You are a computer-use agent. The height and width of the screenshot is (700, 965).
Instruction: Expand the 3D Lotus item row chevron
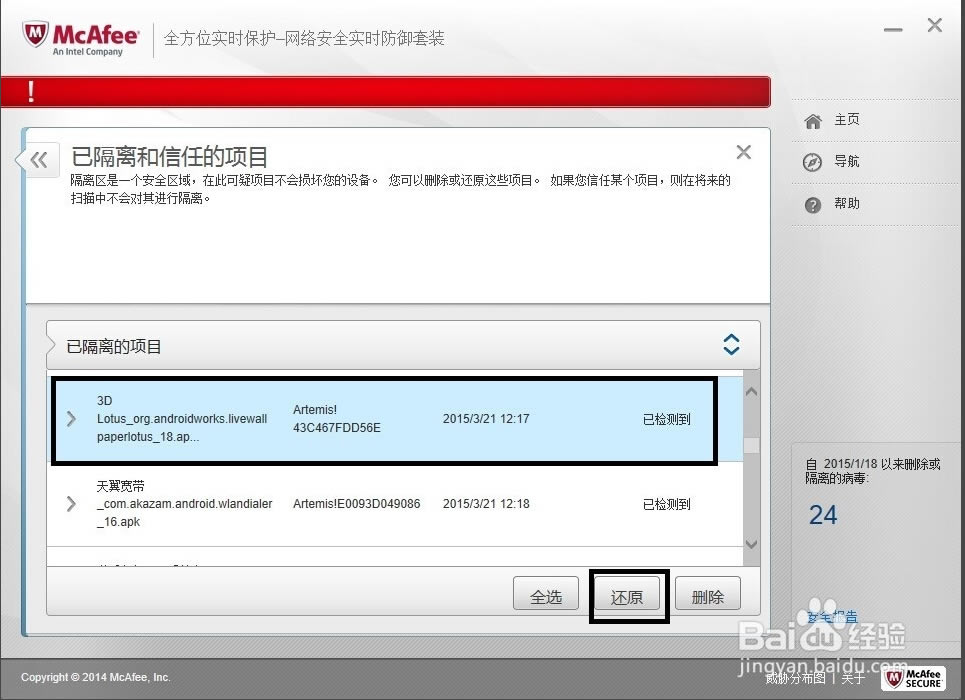coord(71,419)
